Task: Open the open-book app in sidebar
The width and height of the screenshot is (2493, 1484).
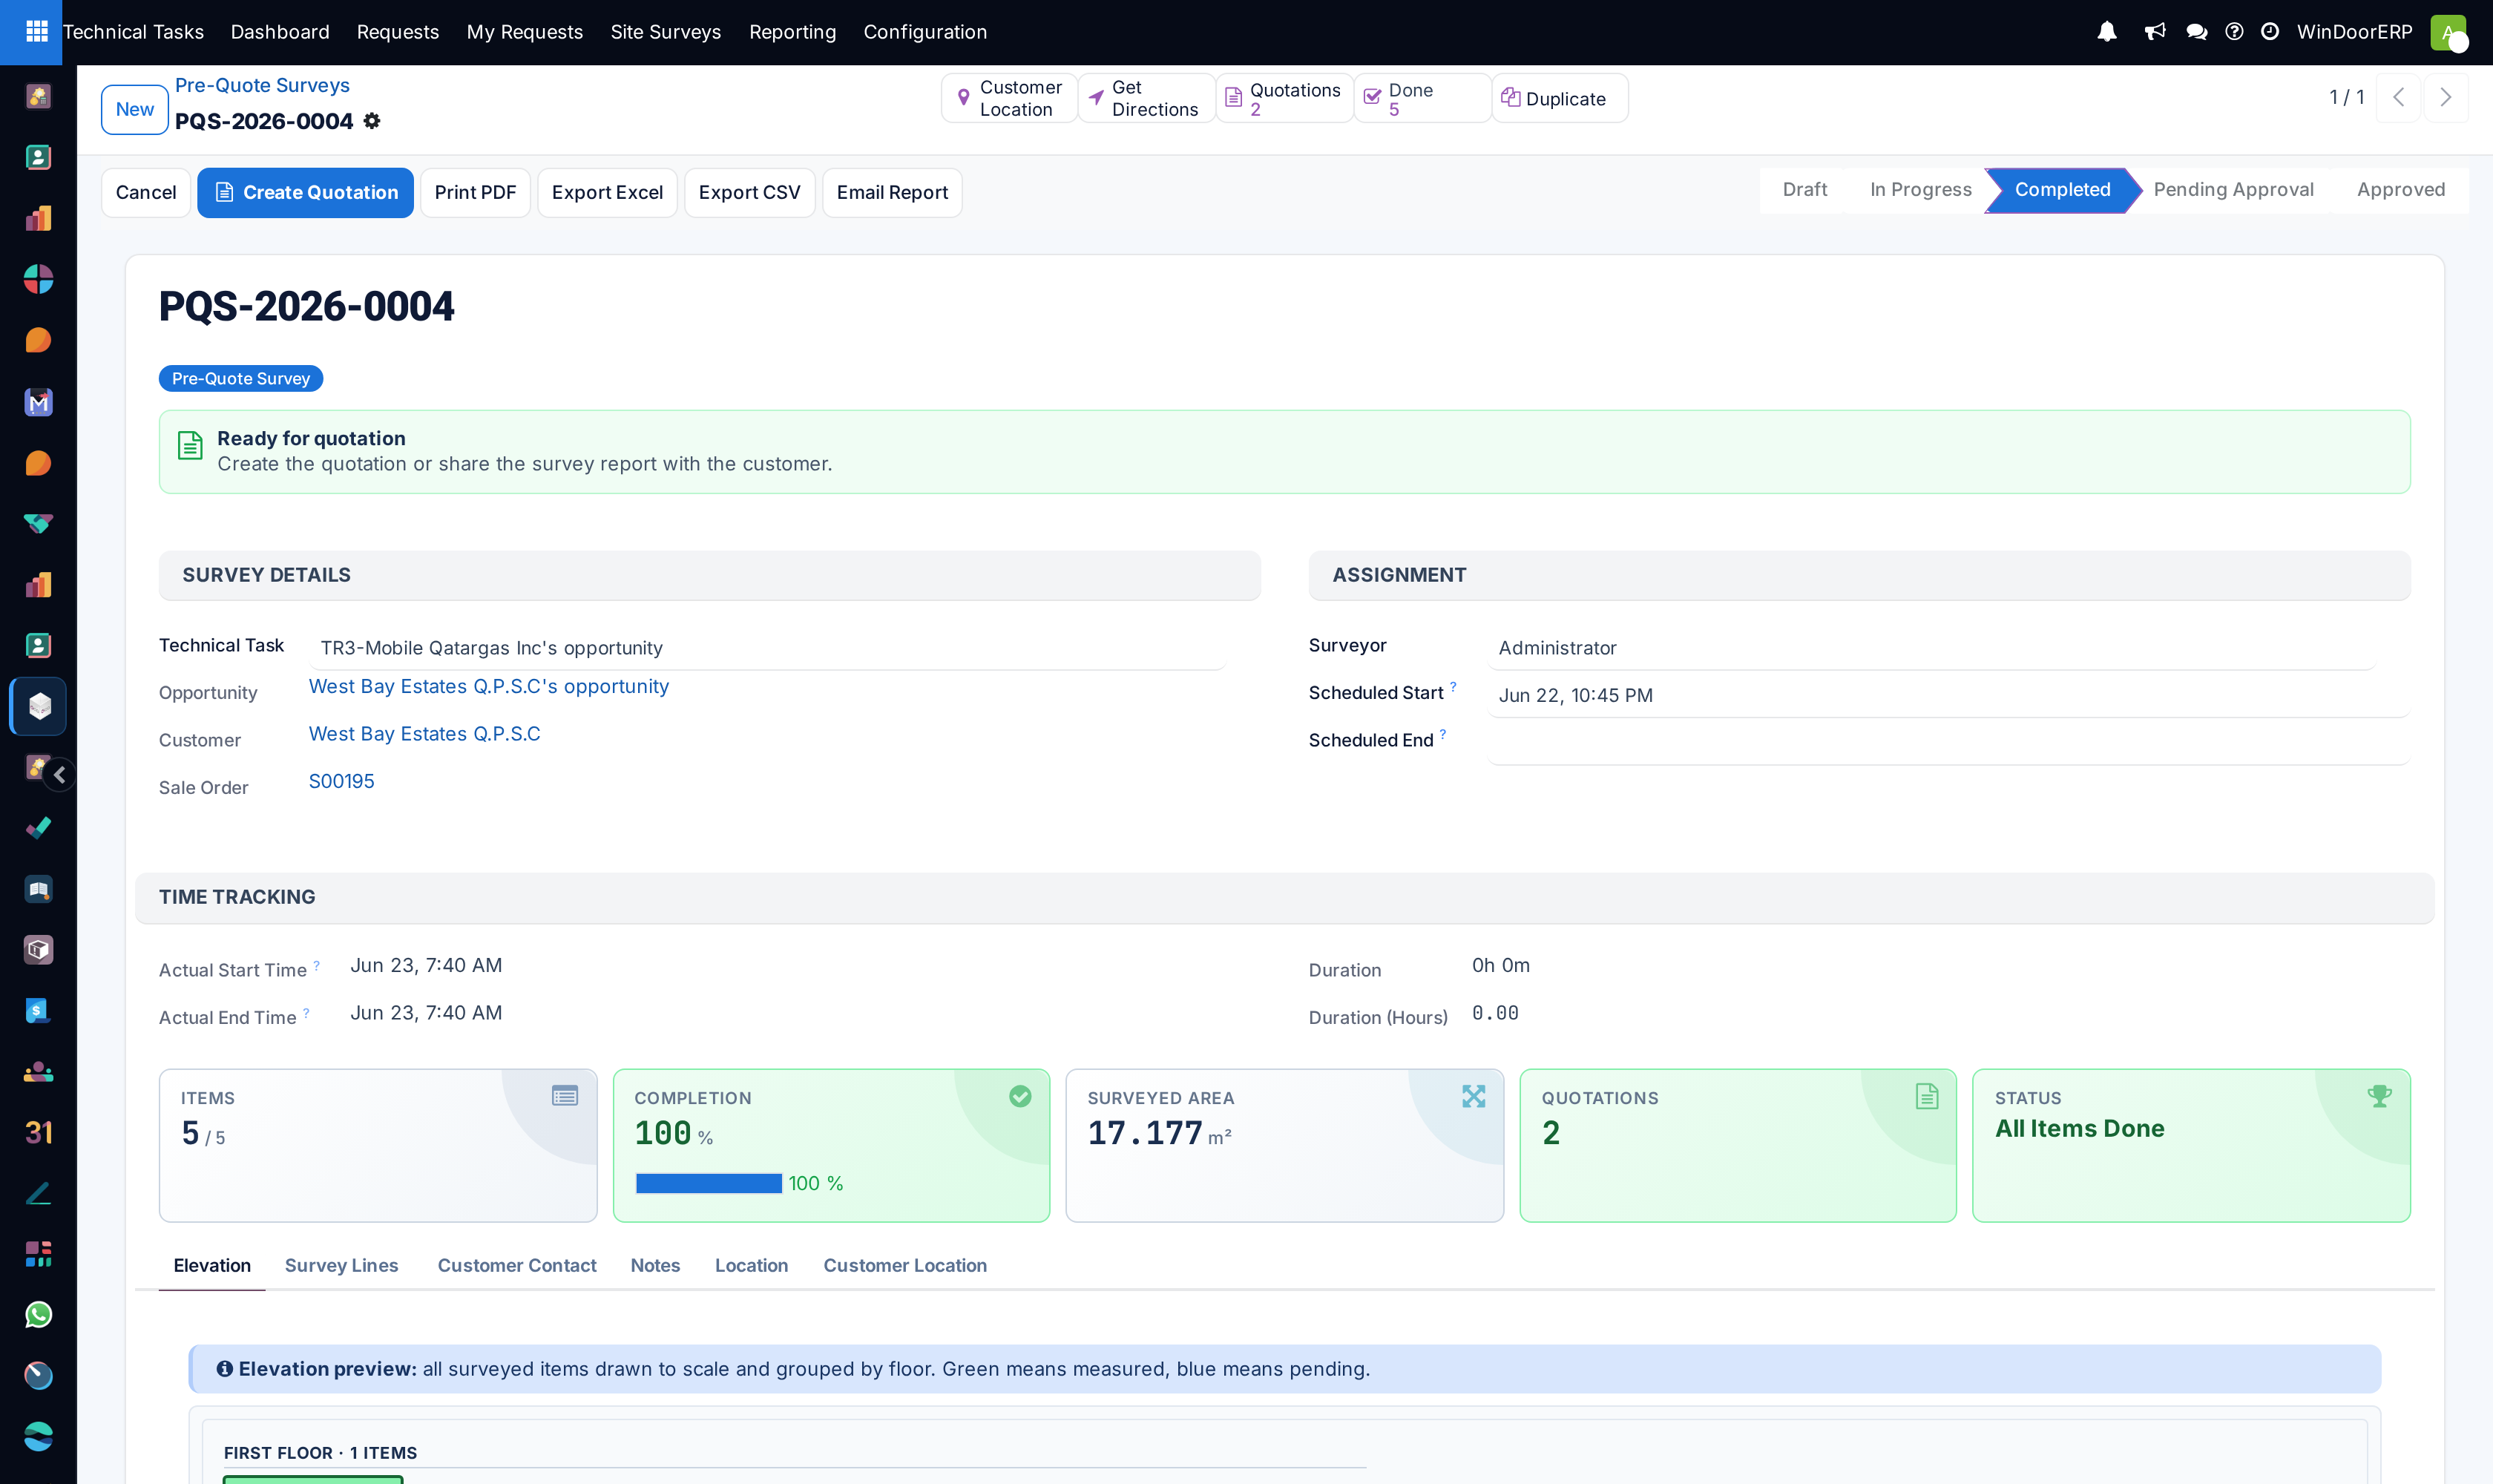Action: [x=38, y=889]
